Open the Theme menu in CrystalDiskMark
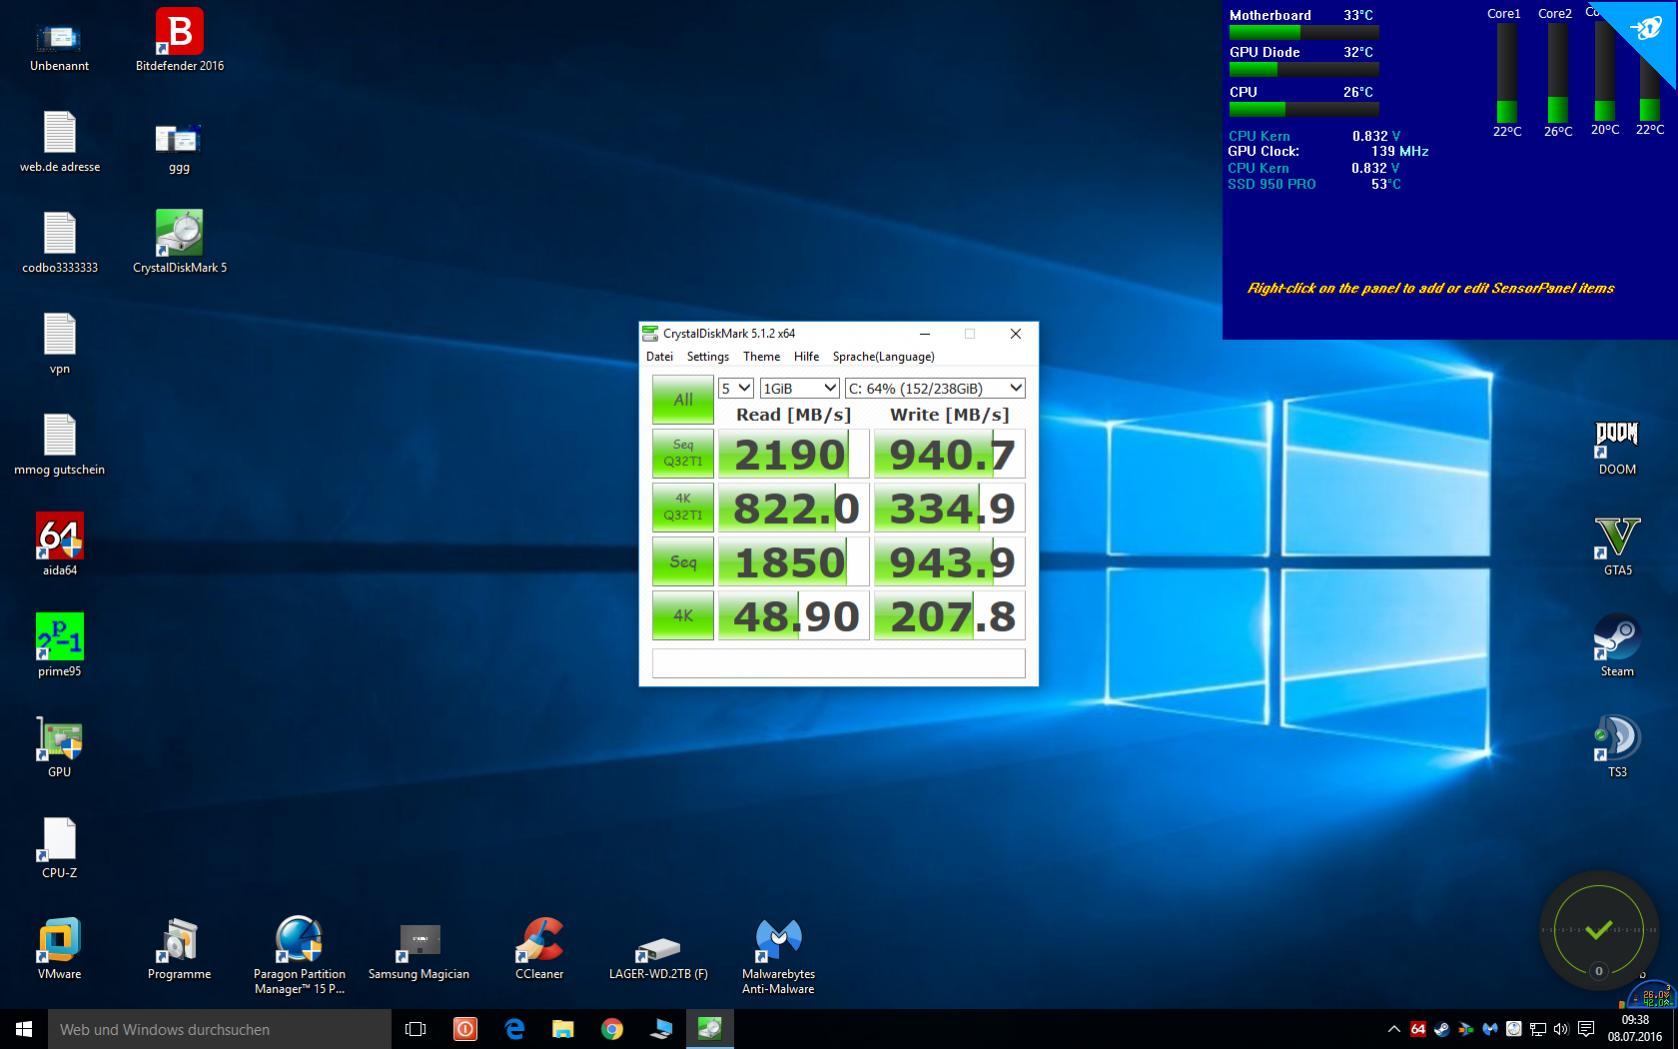This screenshot has width=1678, height=1049. [x=761, y=357]
